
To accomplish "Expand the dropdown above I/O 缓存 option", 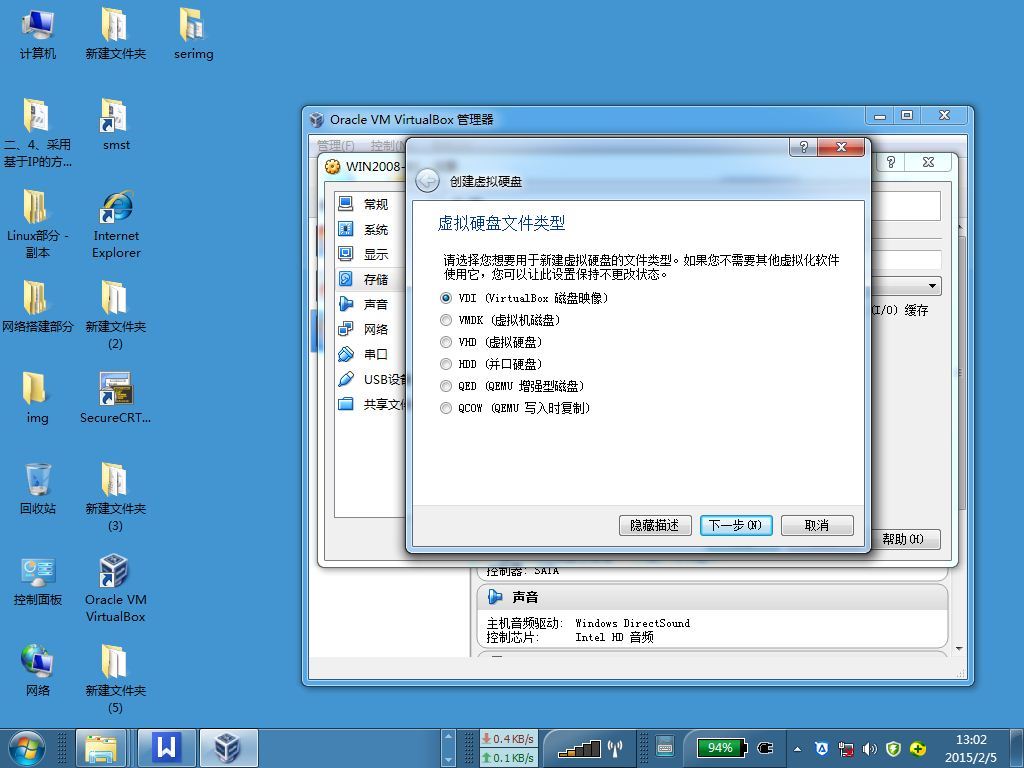I will click(x=932, y=285).
